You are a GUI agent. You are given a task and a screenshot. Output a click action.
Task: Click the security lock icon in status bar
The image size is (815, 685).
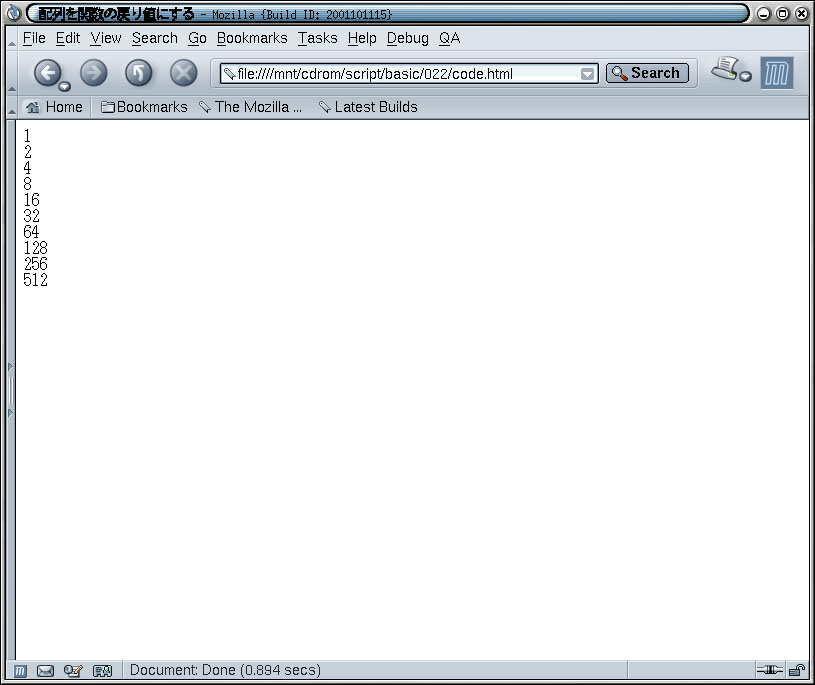797,670
